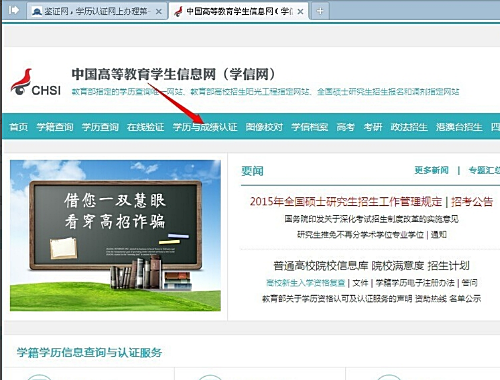Click 更多新闻 link
This screenshot has width=500, height=380.
[431, 170]
